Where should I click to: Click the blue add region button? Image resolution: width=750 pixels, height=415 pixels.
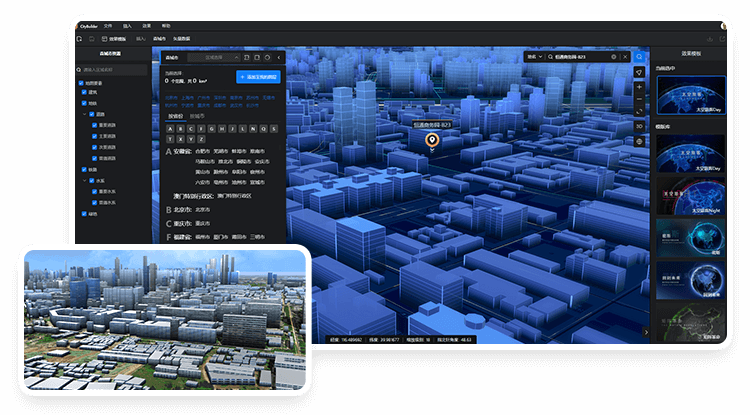(259, 76)
